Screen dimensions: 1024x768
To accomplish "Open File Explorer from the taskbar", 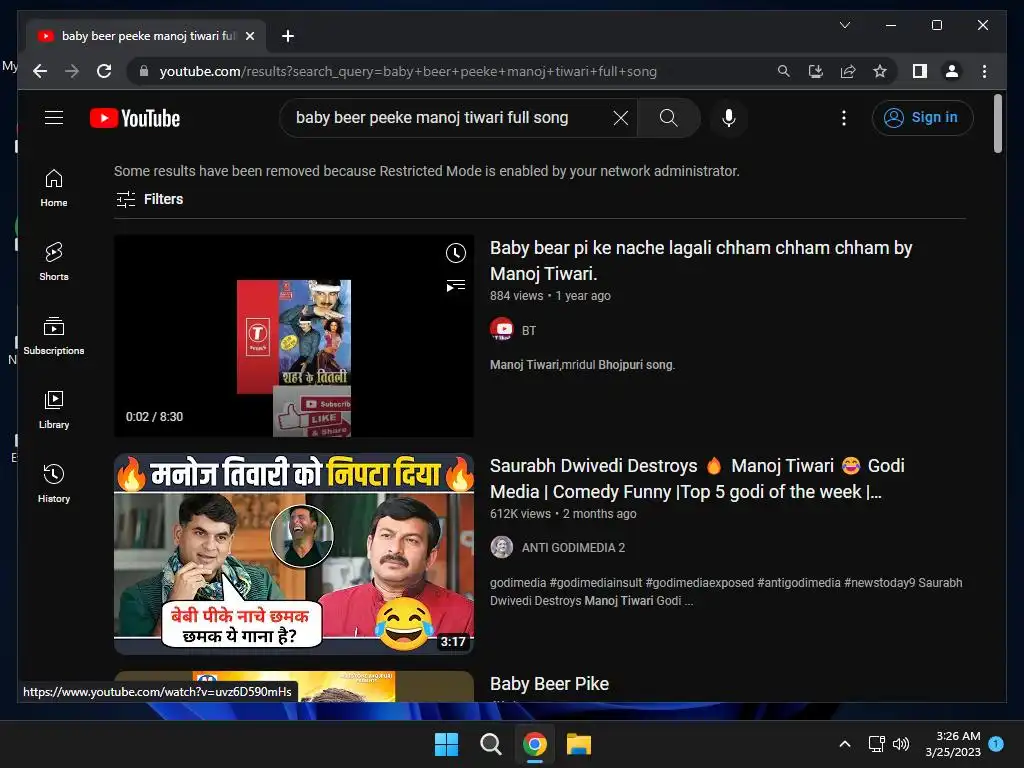I will coord(579,744).
